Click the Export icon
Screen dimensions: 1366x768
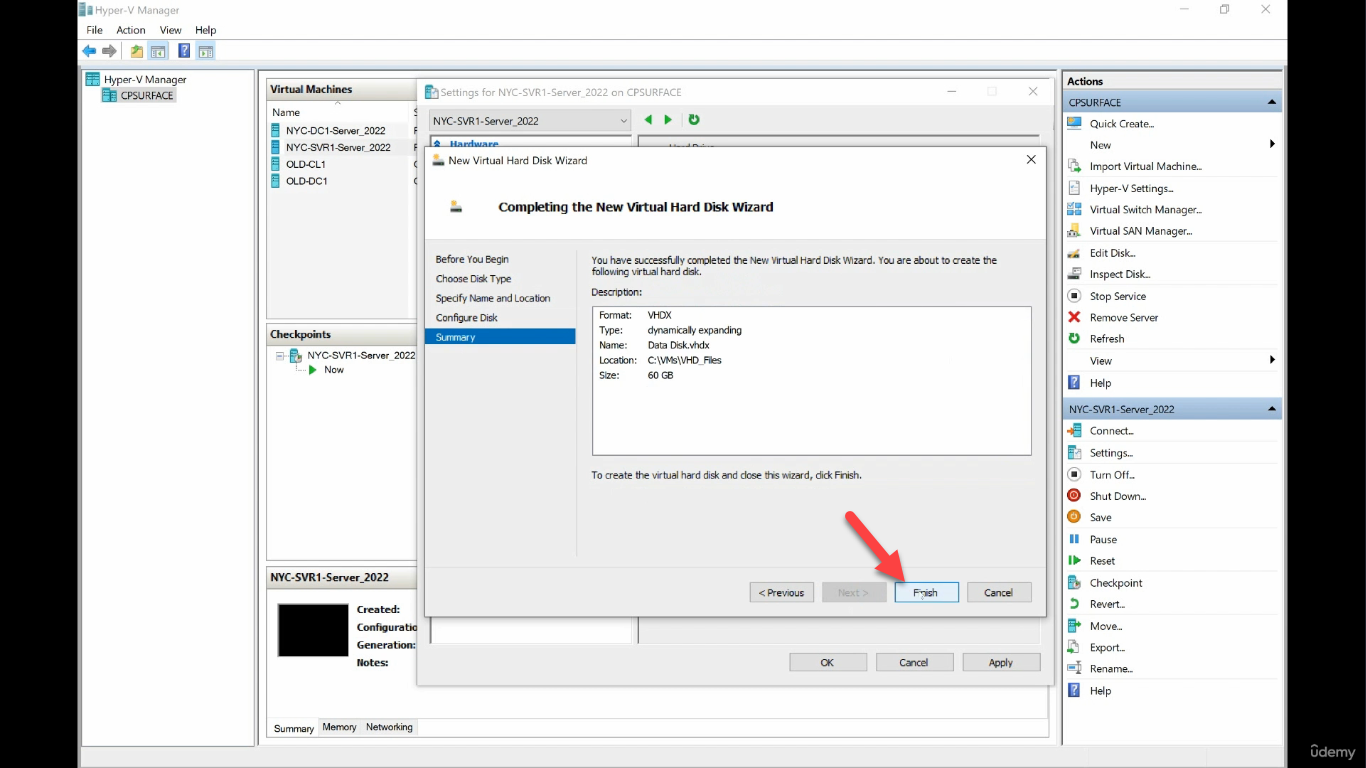(1074, 647)
